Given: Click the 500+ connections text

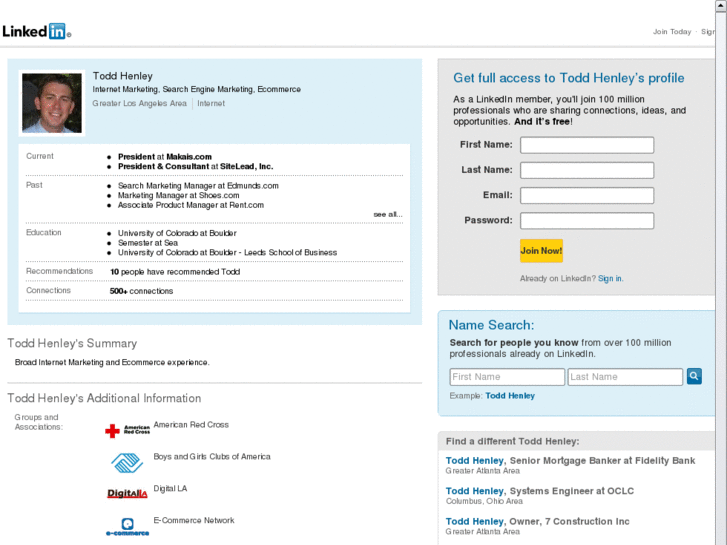Looking at the screenshot, I should click(141, 291).
